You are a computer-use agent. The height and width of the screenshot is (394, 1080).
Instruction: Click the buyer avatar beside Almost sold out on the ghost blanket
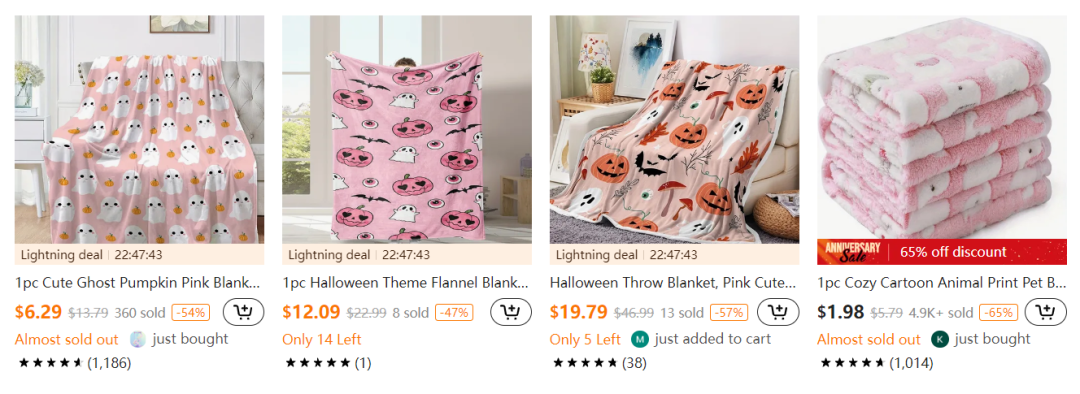click(x=138, y=339)
